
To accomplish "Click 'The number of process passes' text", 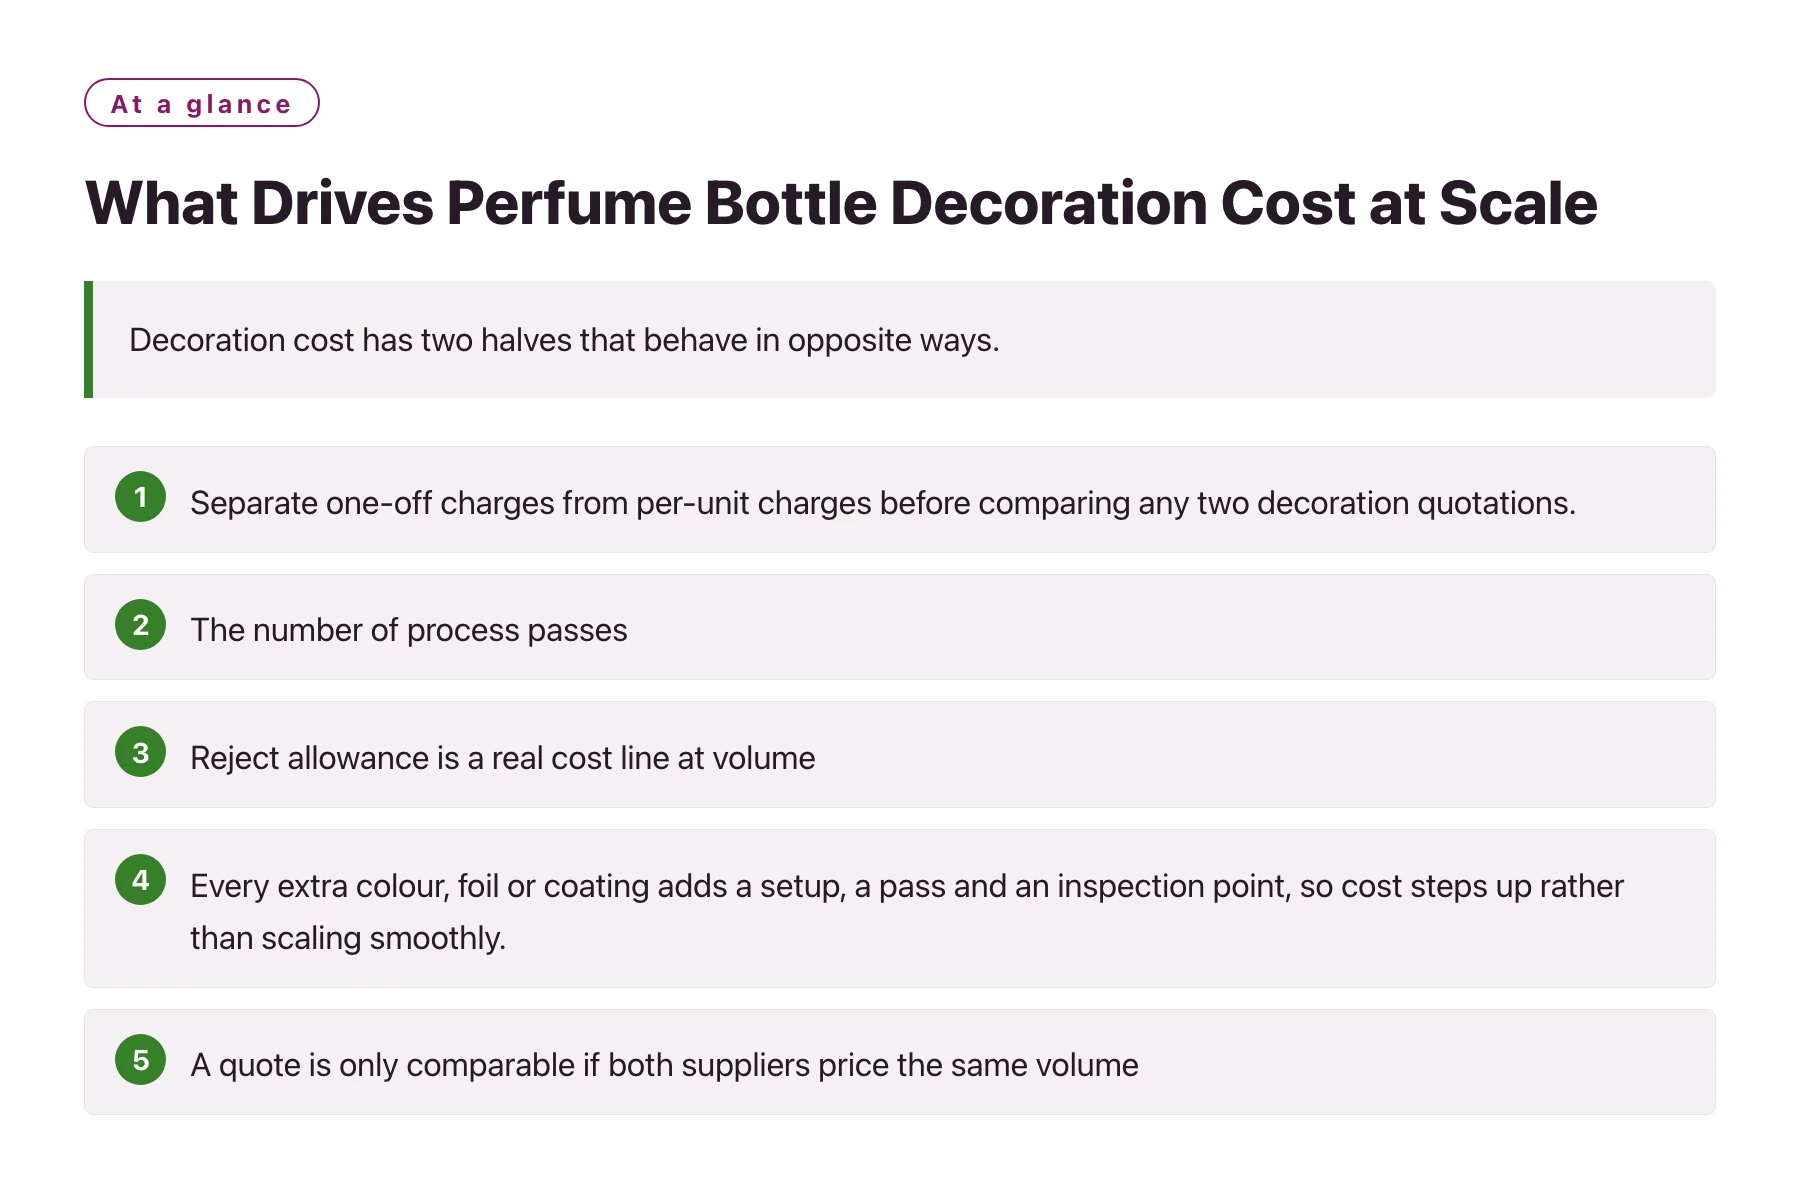I will pyautogui.click(x=409, y=630).
